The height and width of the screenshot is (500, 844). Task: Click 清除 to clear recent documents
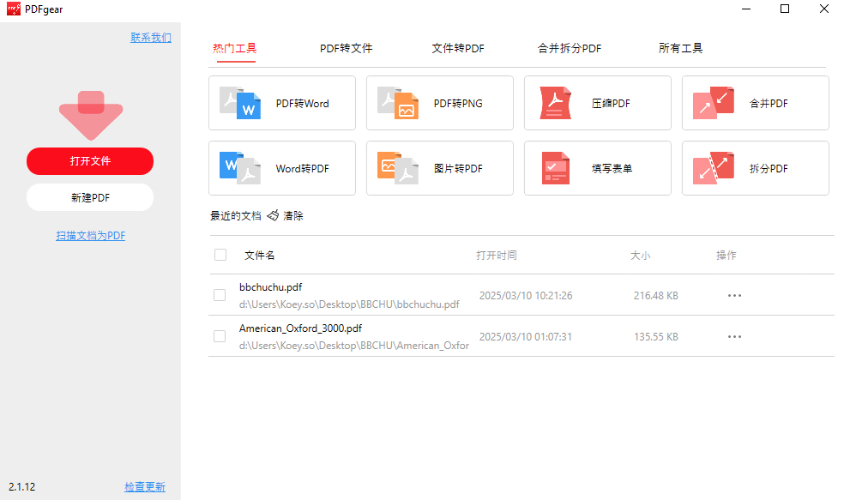(293, 216)
